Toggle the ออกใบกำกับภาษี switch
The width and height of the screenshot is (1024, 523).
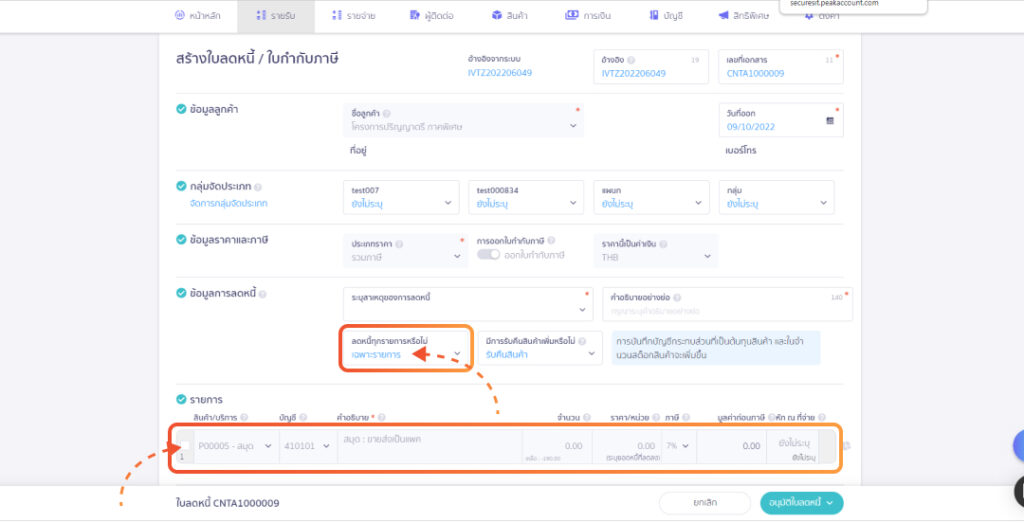pyautogui.click(x=488, y=255)
